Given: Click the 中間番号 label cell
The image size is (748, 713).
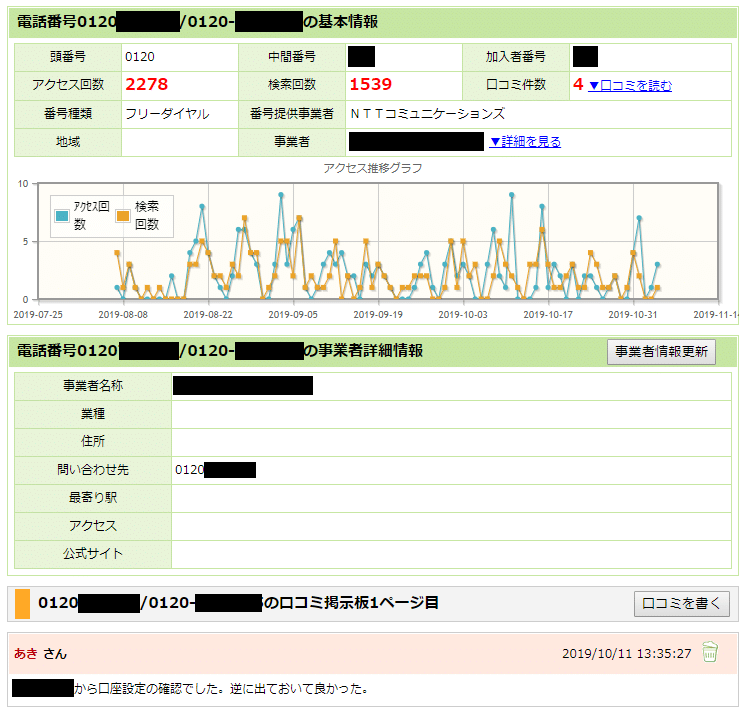Looking at the screenshot, I should pos(292,57).
